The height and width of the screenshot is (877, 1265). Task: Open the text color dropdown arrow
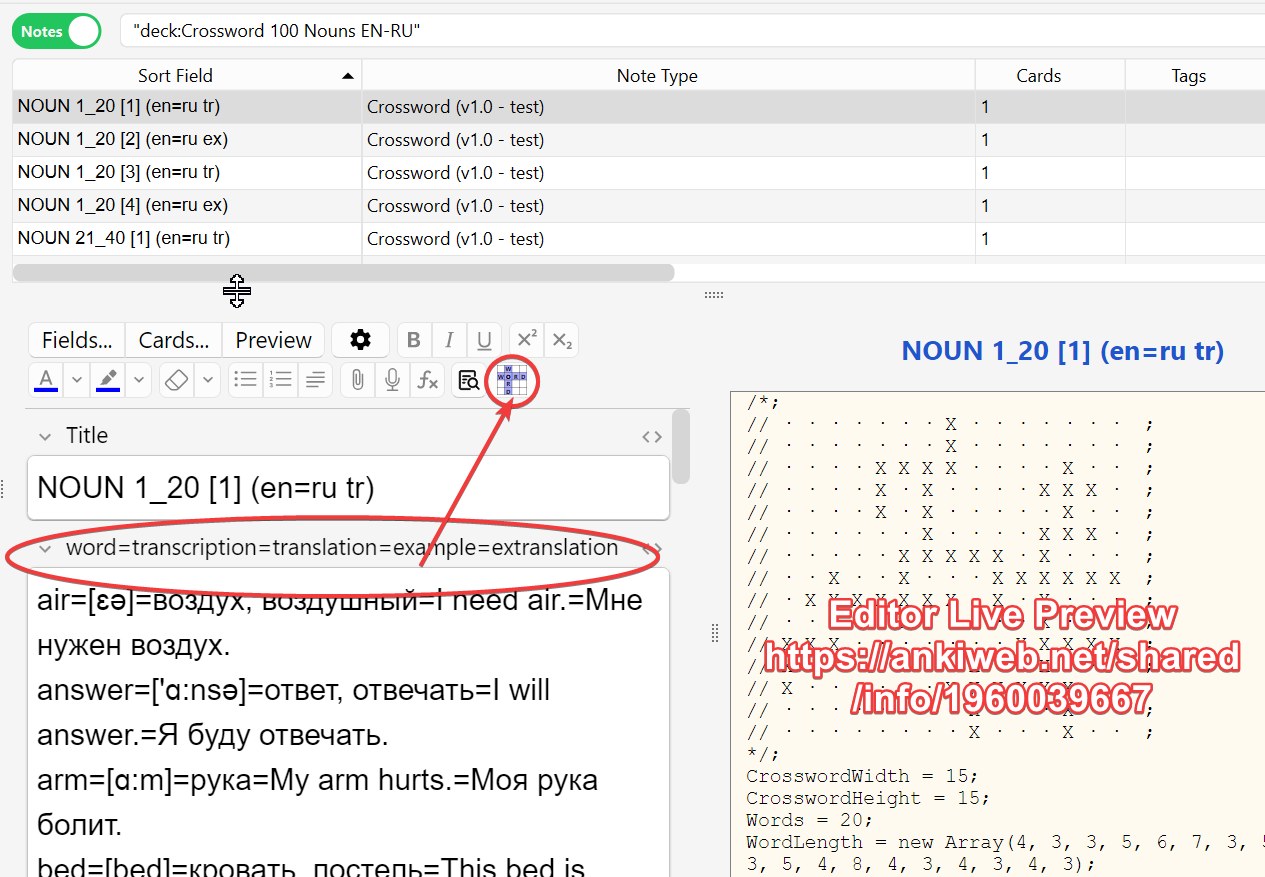77,380
